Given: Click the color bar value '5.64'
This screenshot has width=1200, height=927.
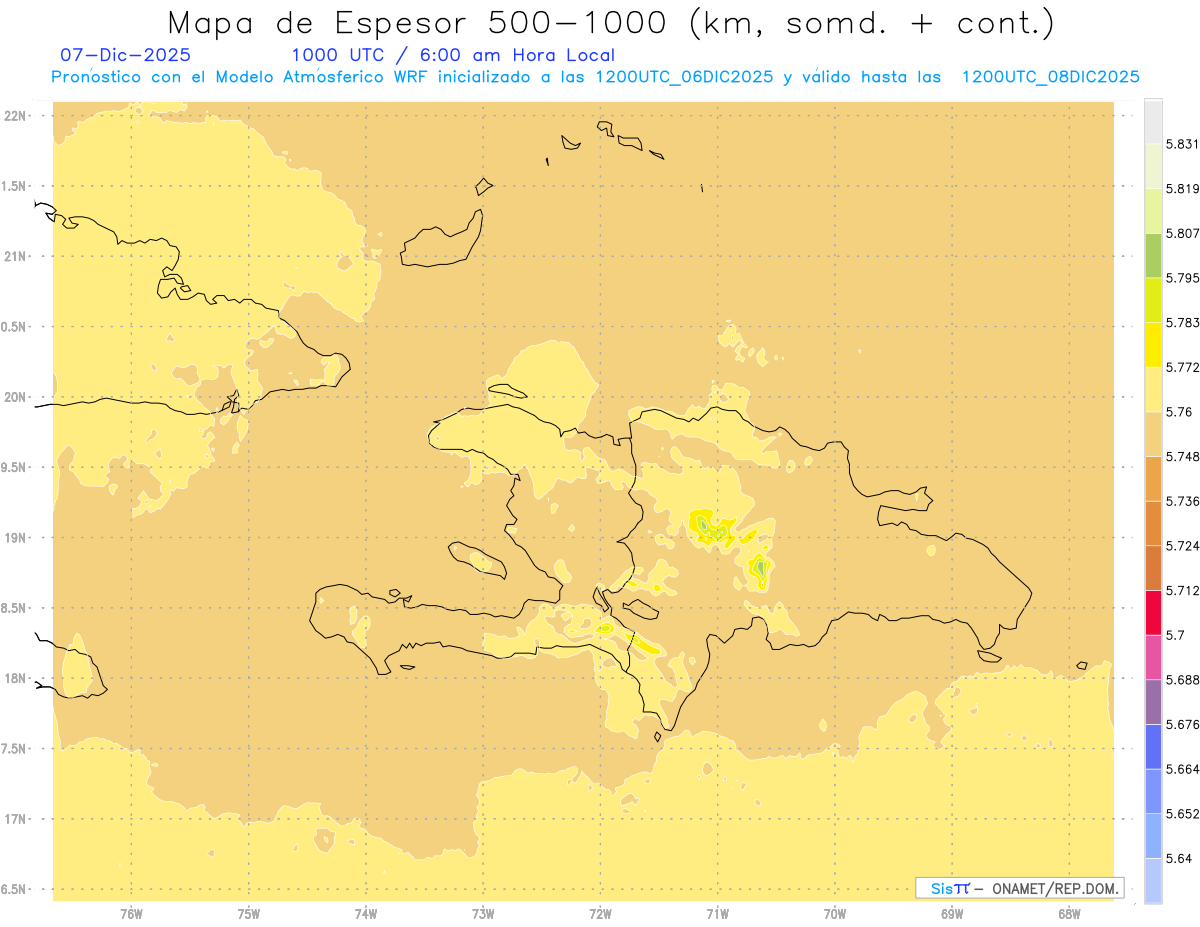Looking at the screenshot, I should (x=1179, y=858).
